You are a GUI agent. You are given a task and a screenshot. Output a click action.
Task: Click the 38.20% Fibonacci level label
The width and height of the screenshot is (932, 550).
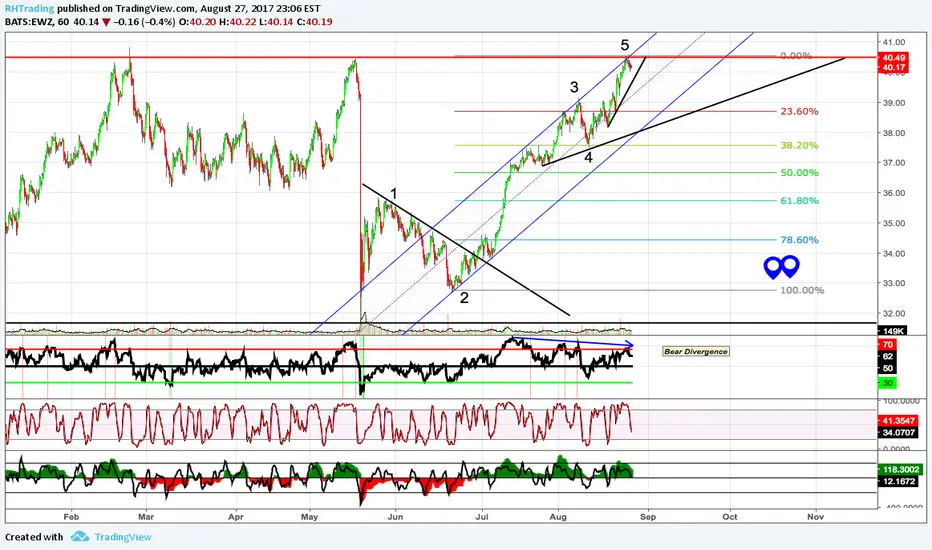point(799,145)
